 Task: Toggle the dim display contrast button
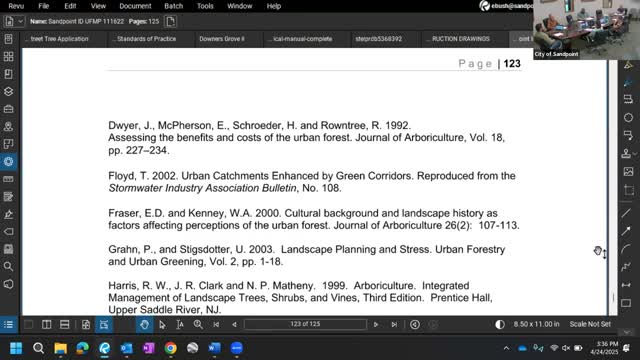pyautogui.click(x=500, y=324)
